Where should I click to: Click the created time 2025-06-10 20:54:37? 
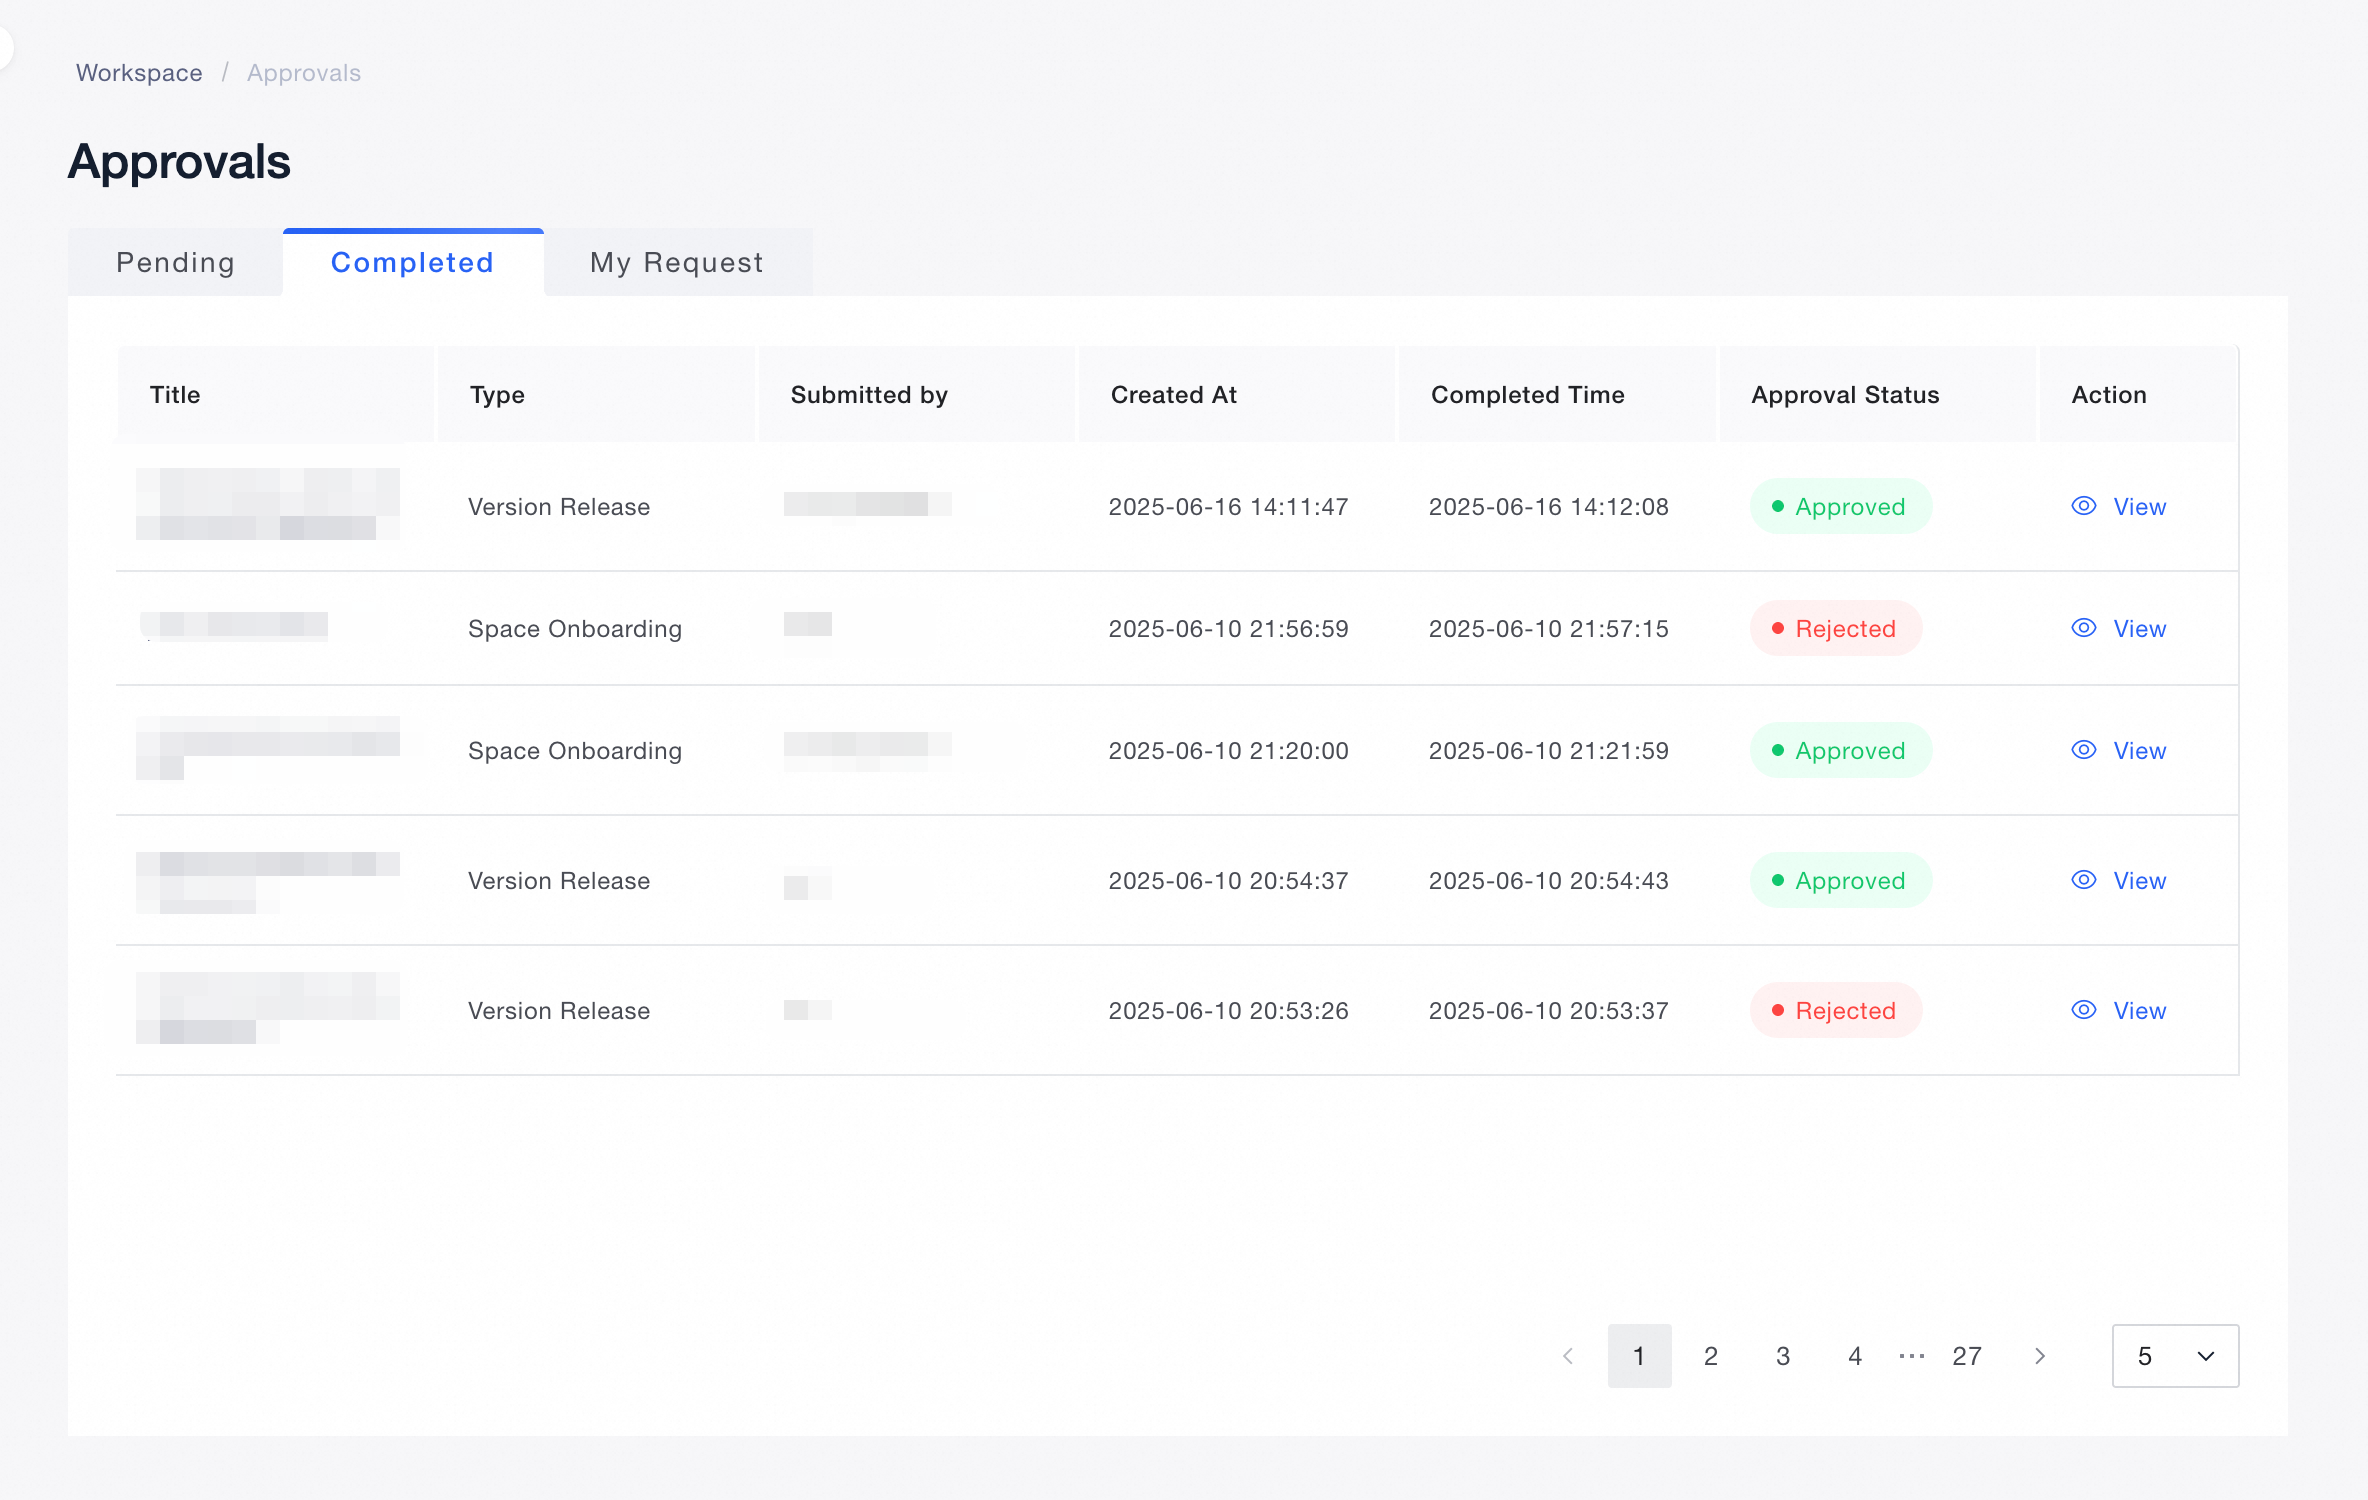click(x=1228, y=880)
